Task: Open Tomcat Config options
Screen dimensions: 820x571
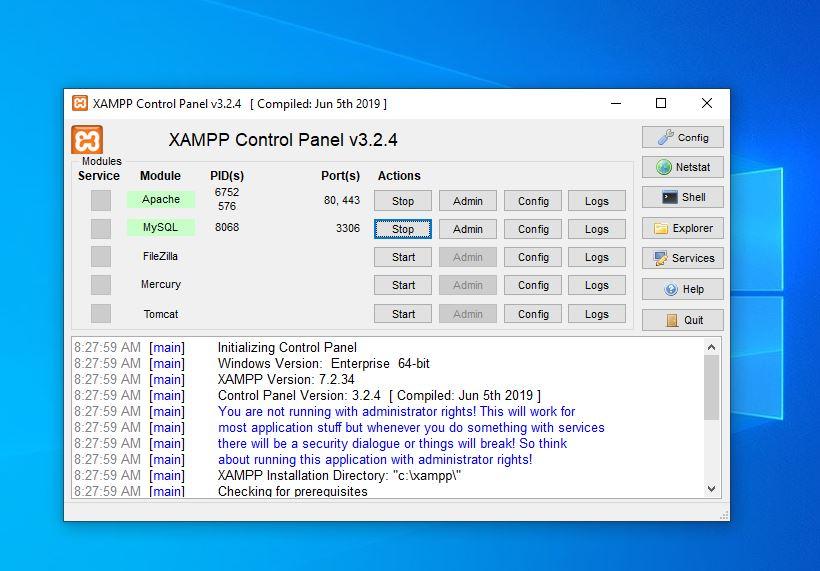Action: (x=533, y=314)
